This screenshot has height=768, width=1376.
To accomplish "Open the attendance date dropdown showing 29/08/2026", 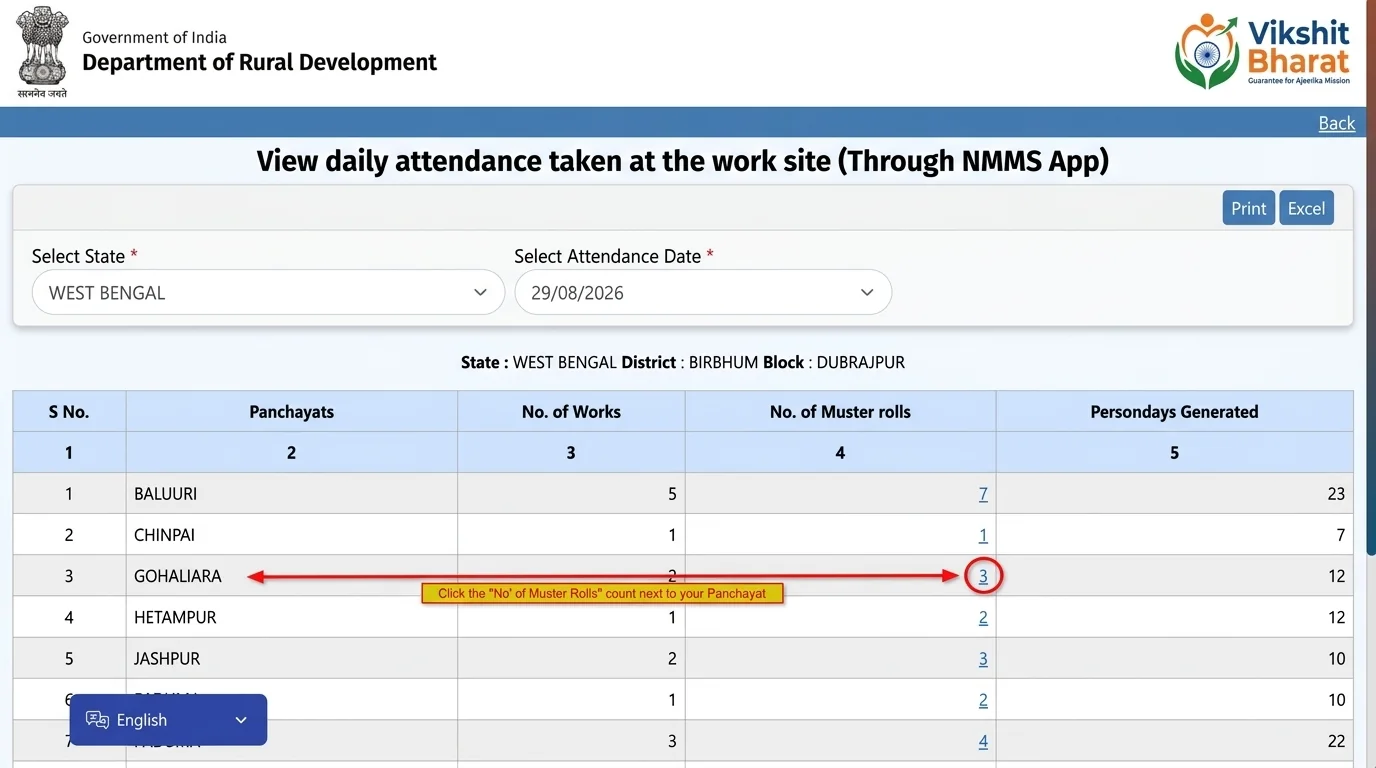I will pos(703,293).
